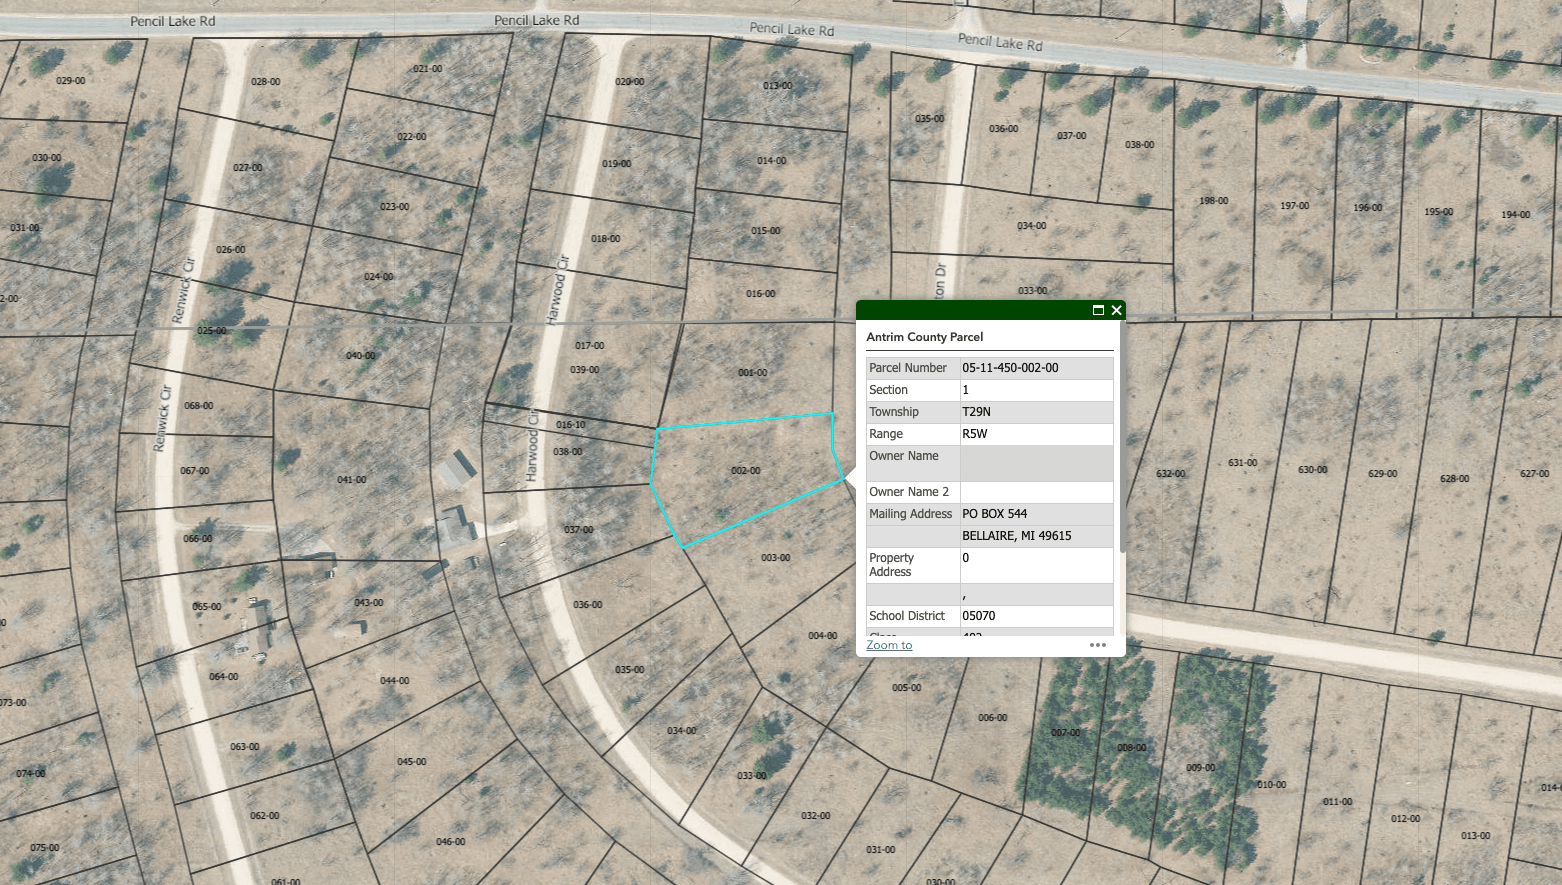Click parcel labeled 198-00
The width and height of the screenshot is (1562, 885).
pyautogui.click(x=1213, y=201)
